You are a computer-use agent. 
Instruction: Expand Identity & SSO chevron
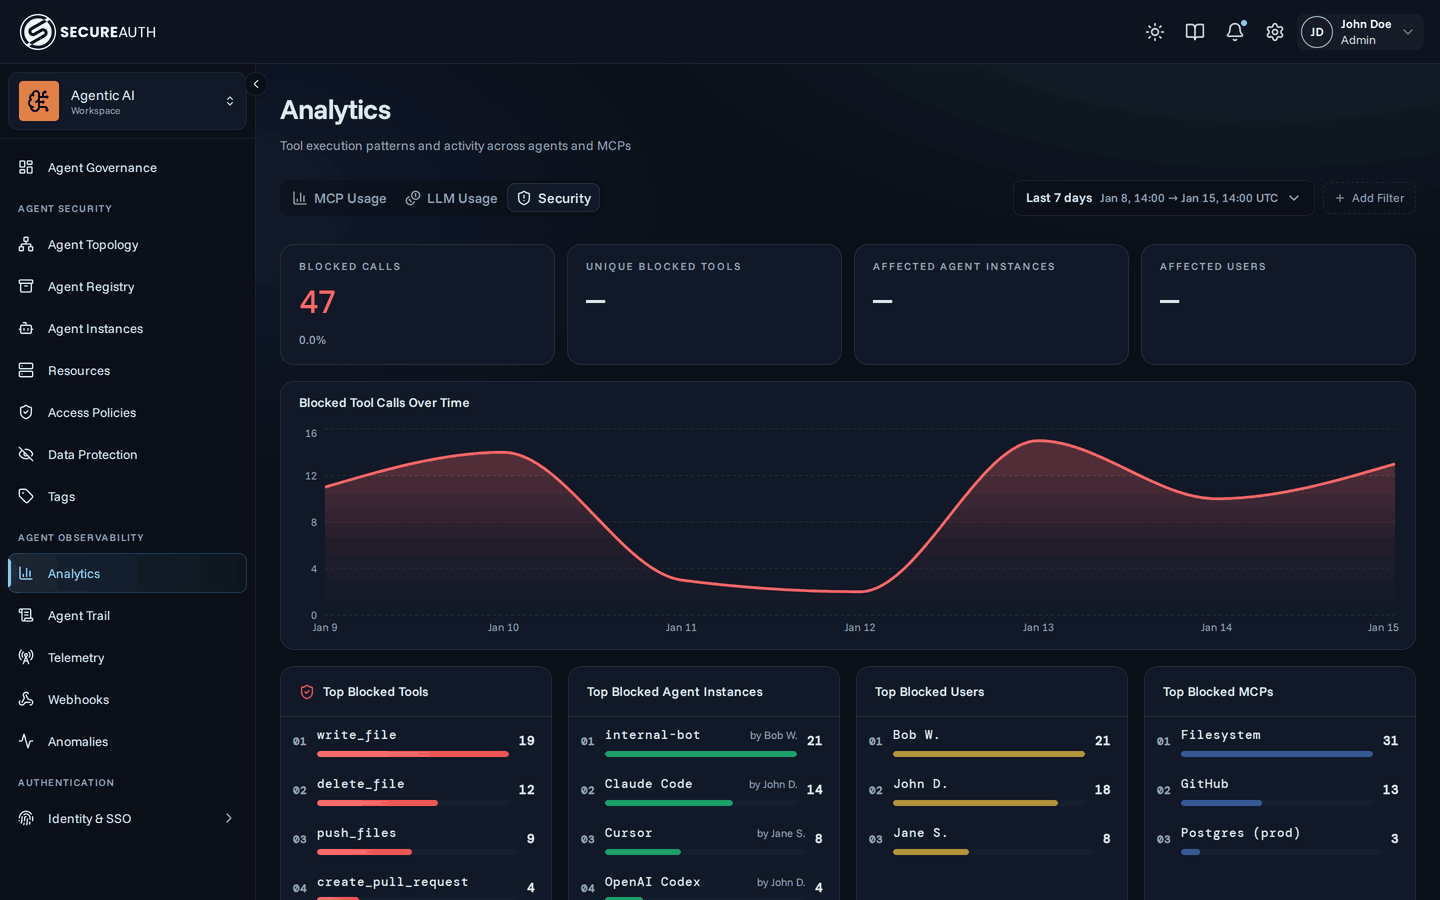[229, 818]
